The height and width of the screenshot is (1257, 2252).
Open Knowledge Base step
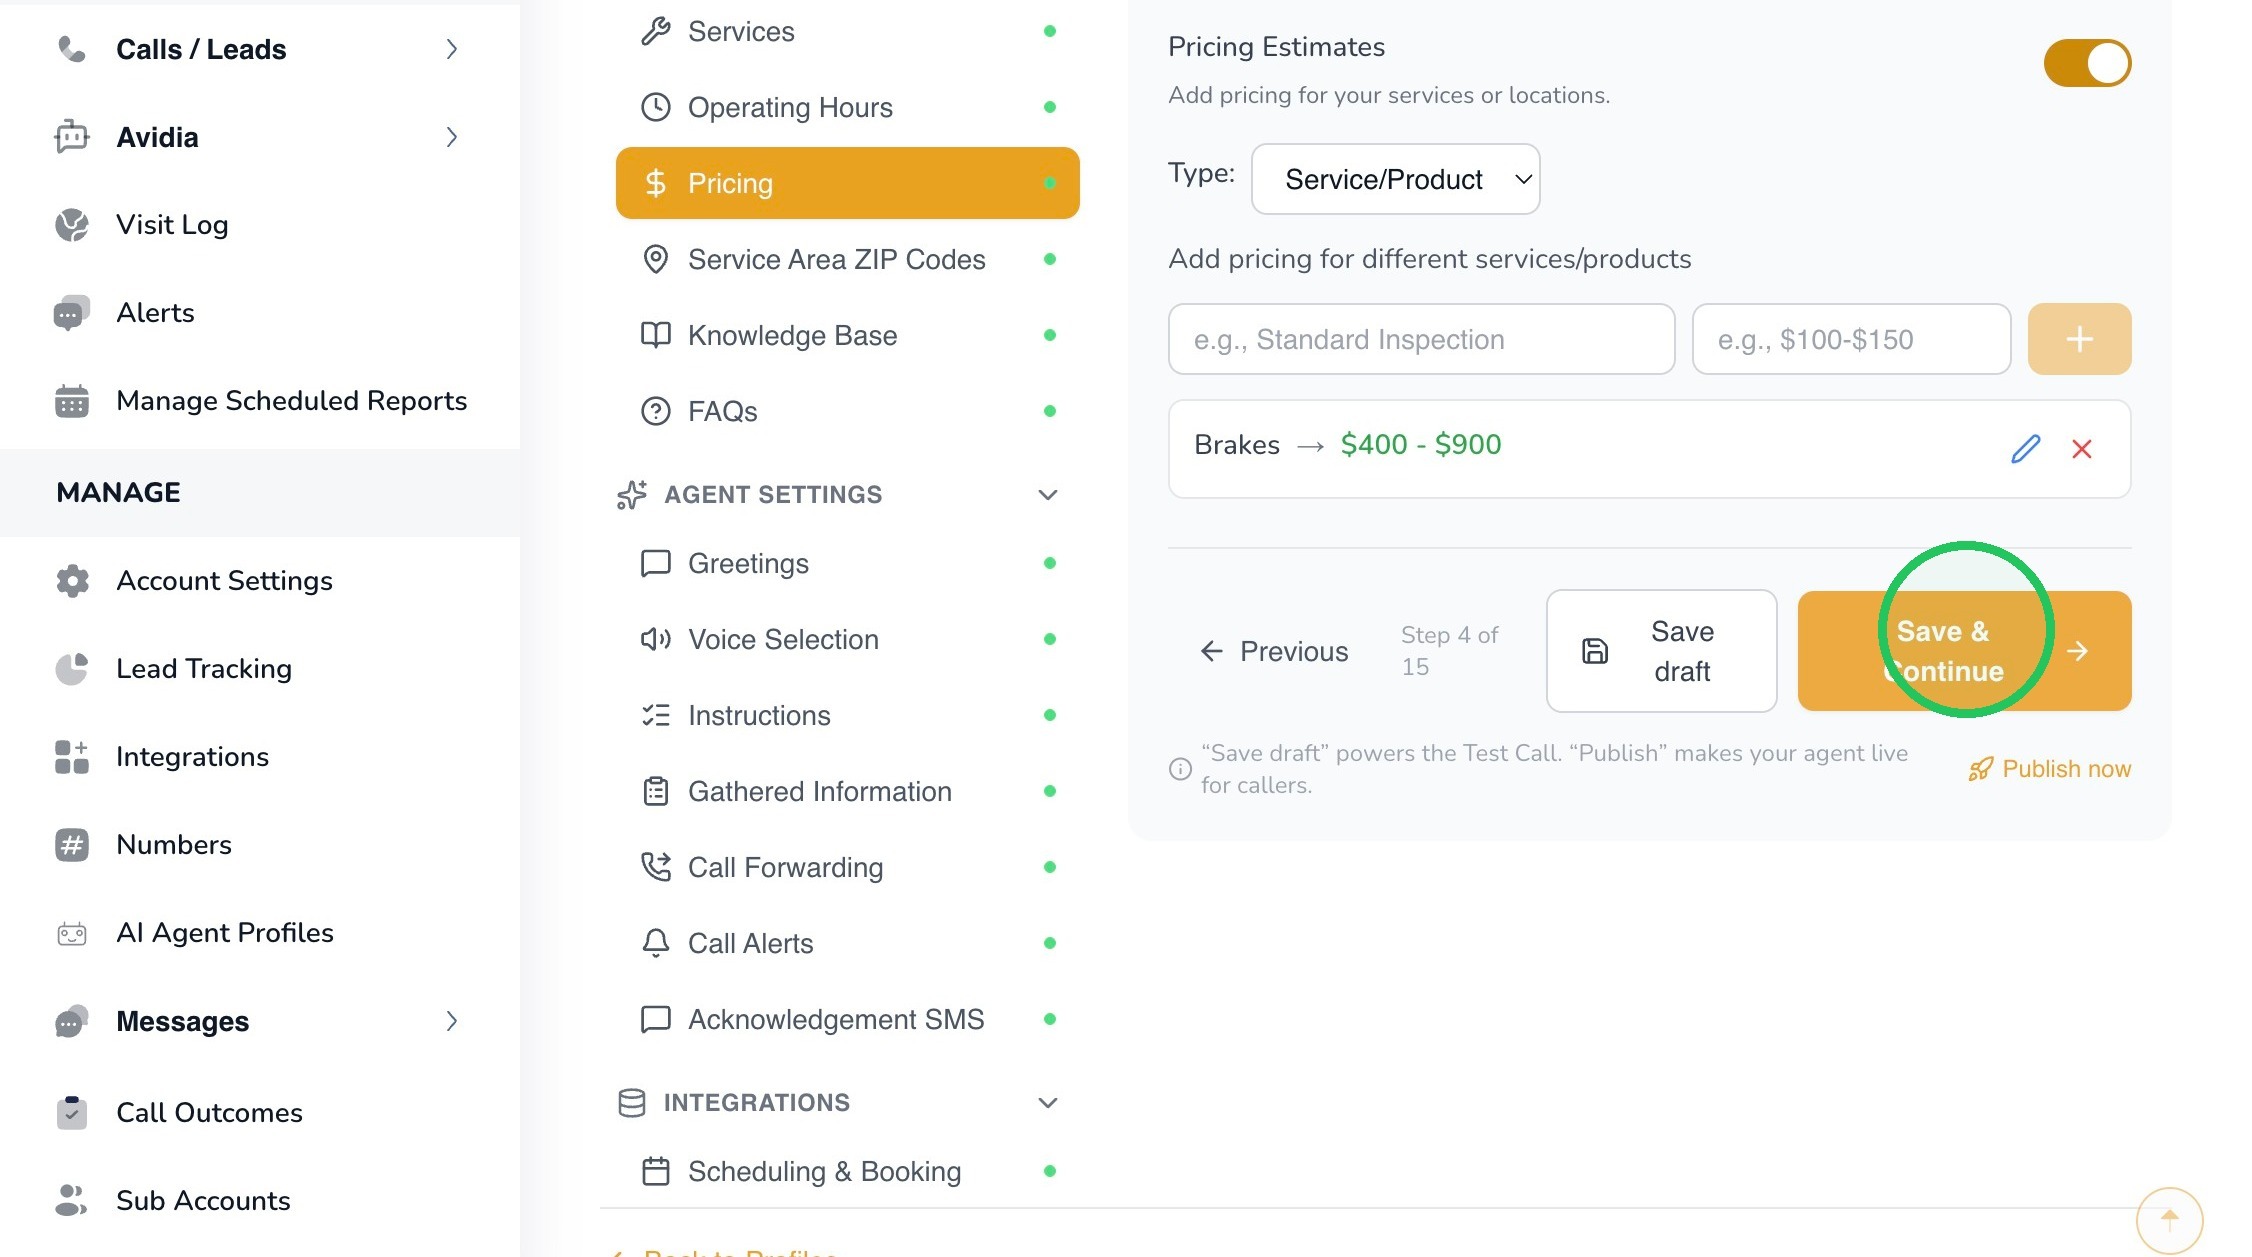click(847, 335)
